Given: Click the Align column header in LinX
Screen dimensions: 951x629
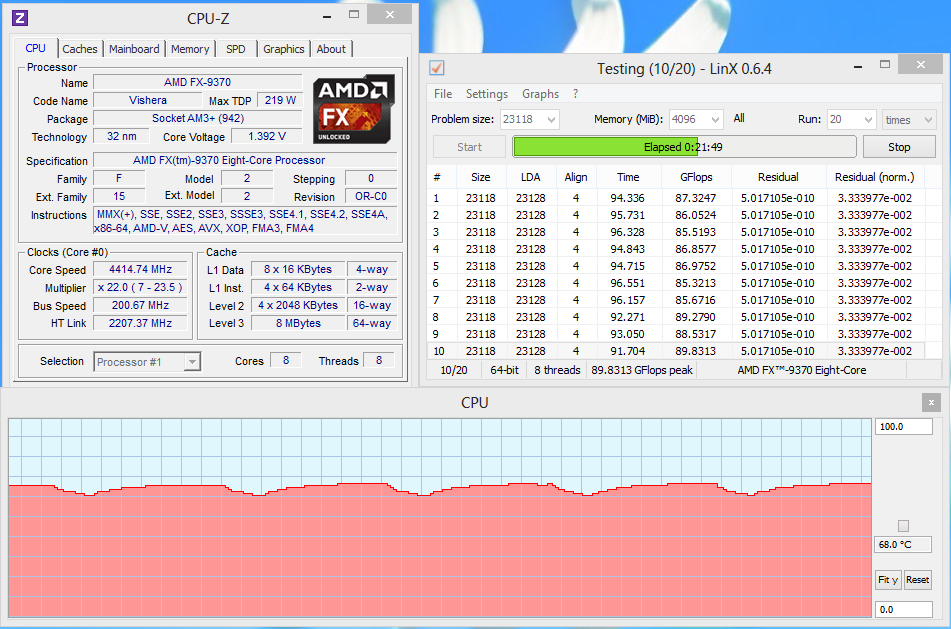Looking at the screenshot, I should coord(576,177).
